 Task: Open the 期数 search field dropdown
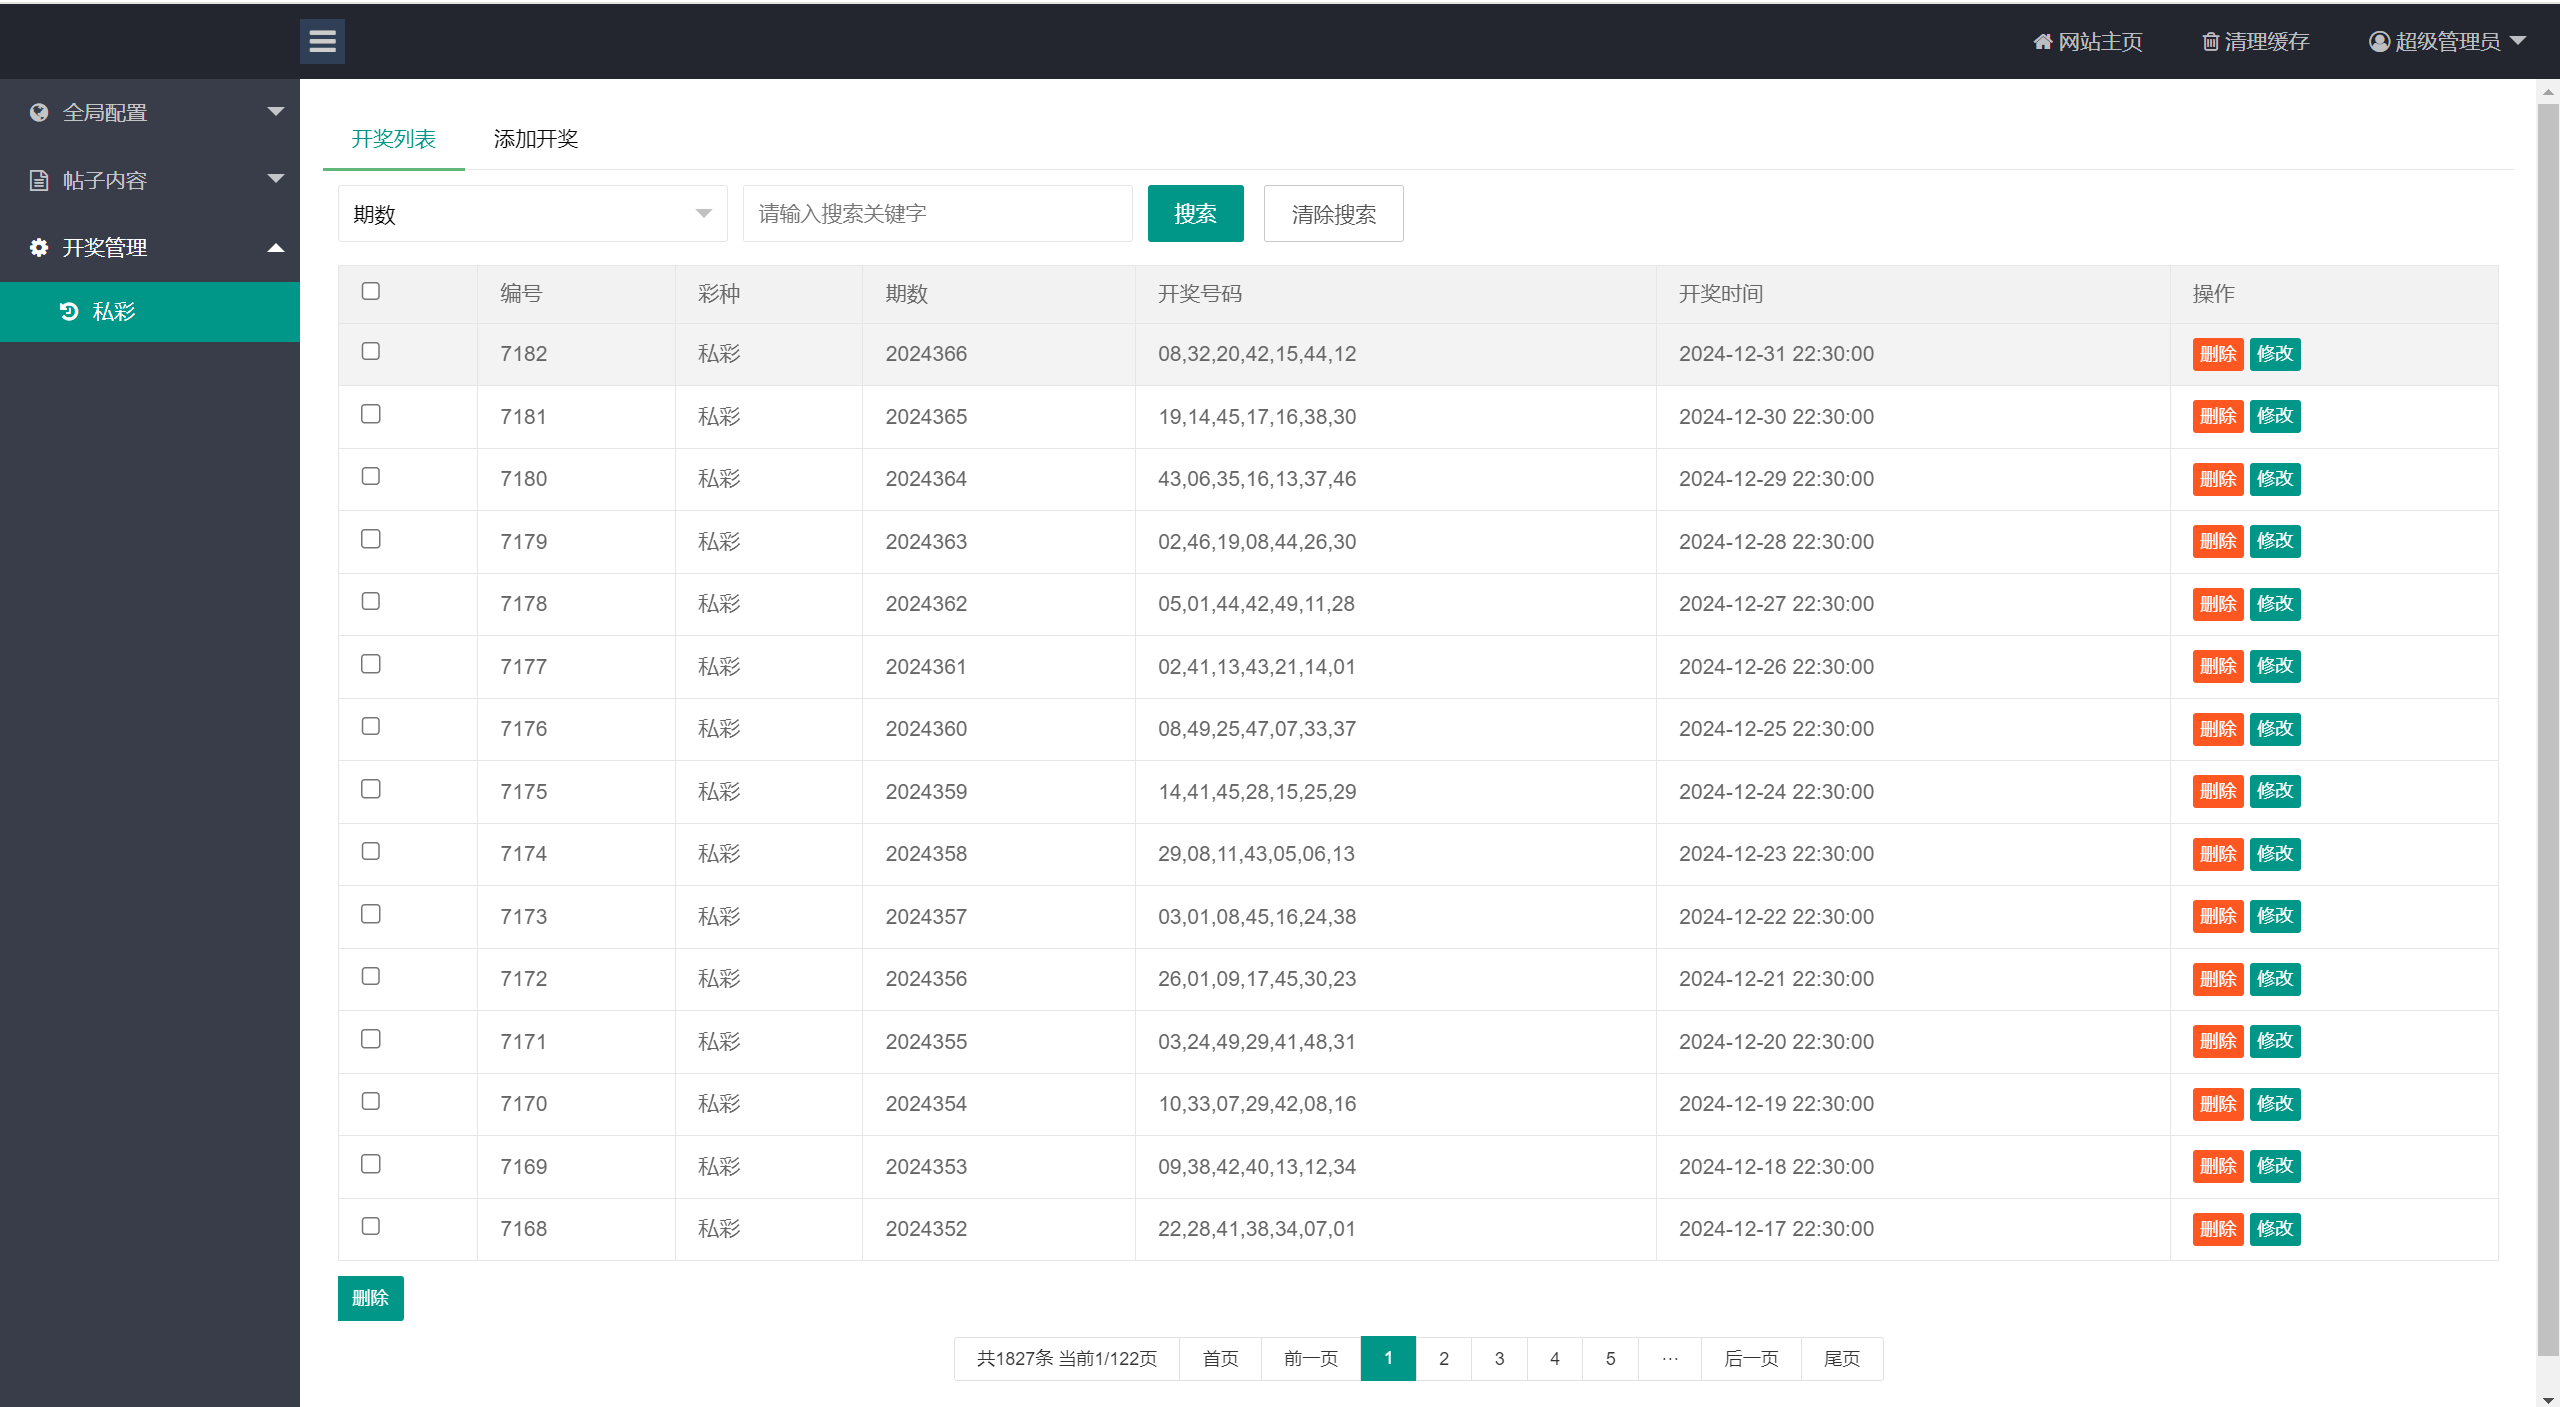tap(532, 214)
